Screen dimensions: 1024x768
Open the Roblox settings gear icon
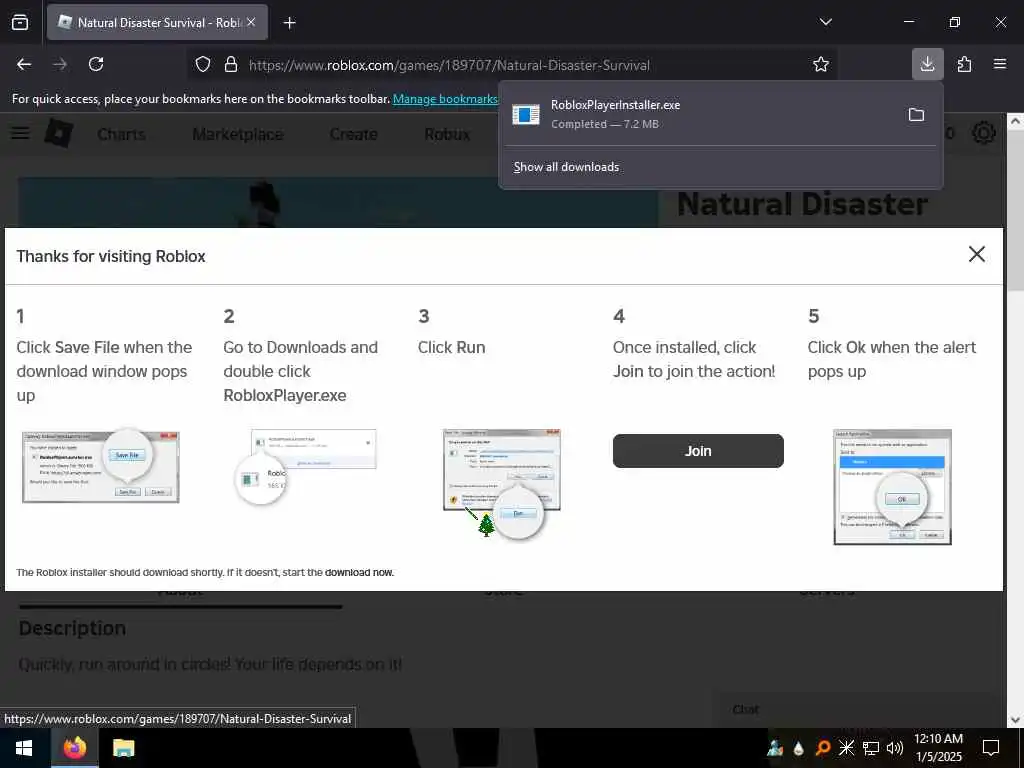pyautogui.click(x=984, y=133)
